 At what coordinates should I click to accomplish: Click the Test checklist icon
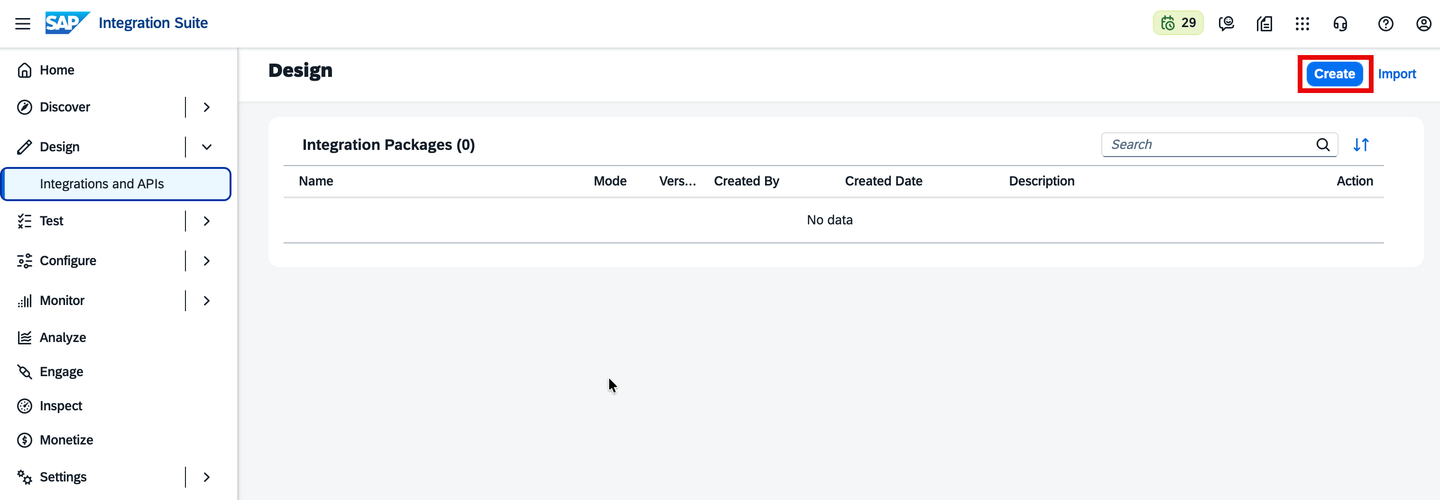(x=25, y=221)
